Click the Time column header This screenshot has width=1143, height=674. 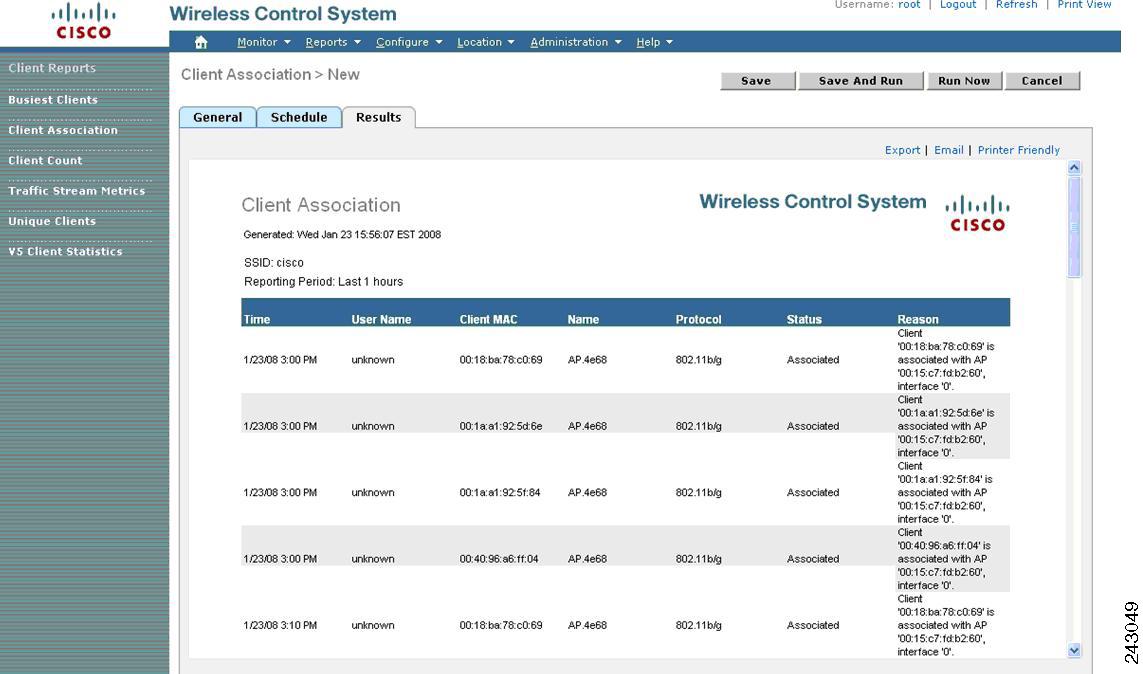point(257,319)
